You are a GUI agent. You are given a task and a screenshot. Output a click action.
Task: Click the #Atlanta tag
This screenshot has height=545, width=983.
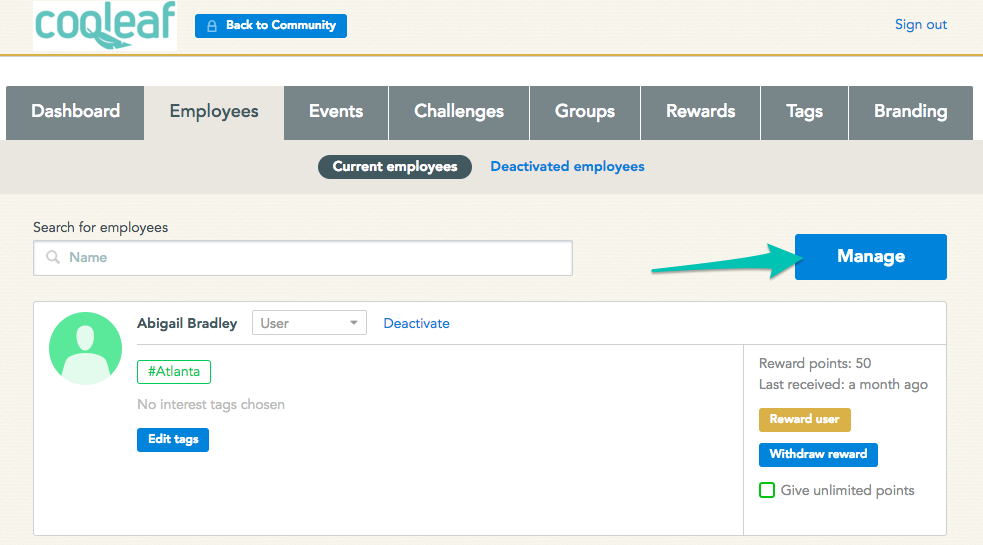[x=174, y=371]
